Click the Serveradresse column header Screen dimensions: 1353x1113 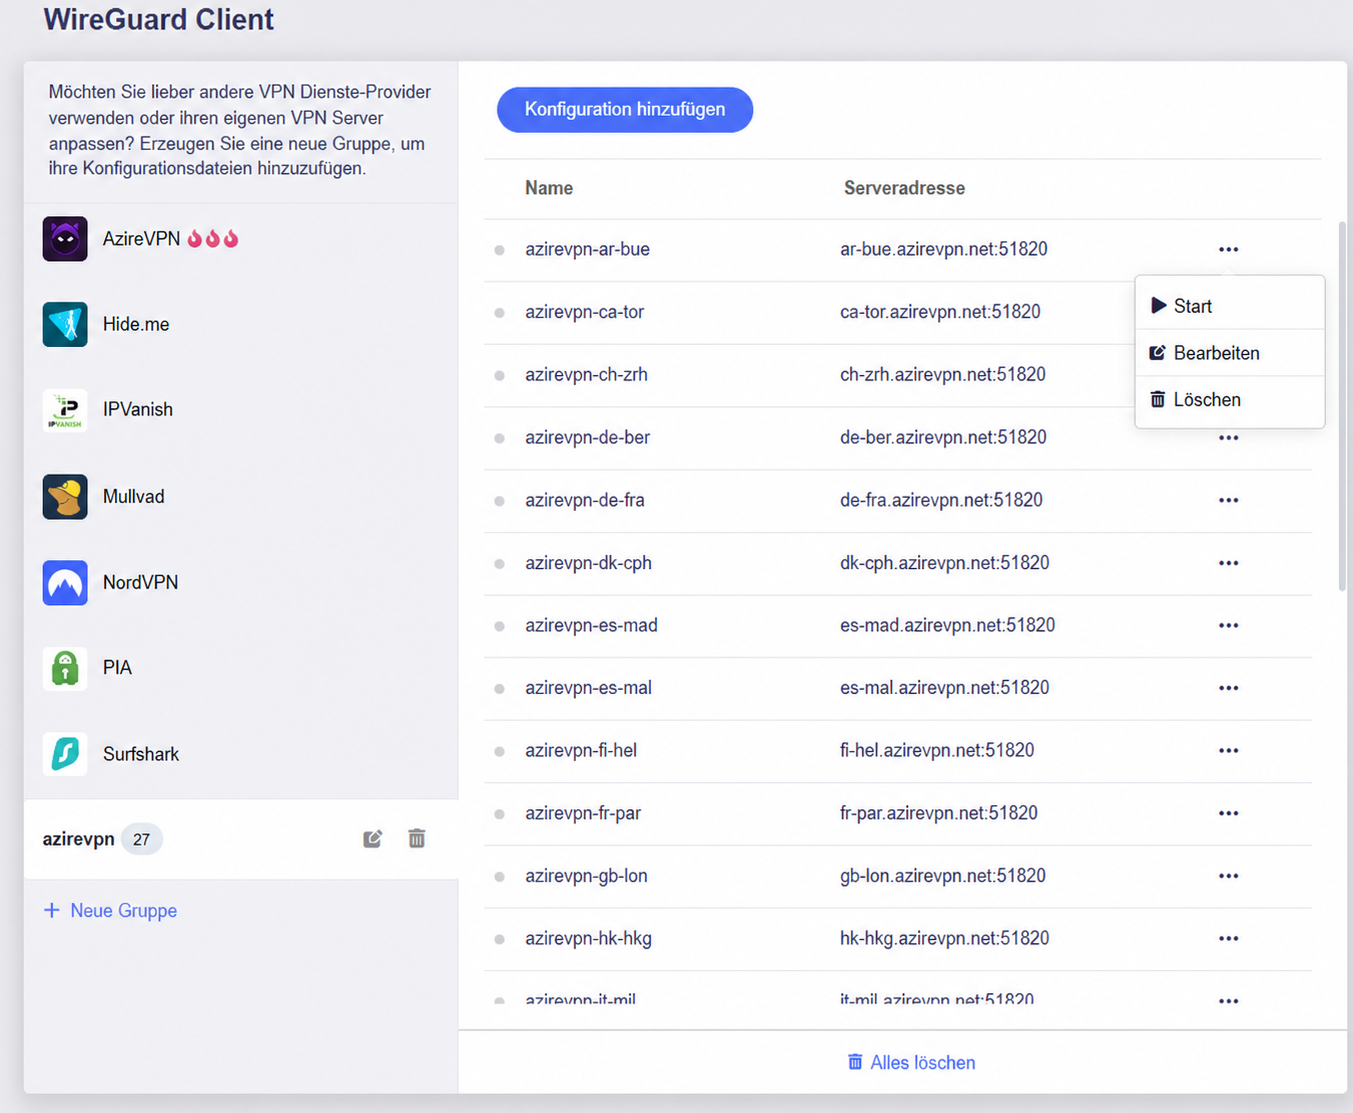904,188
